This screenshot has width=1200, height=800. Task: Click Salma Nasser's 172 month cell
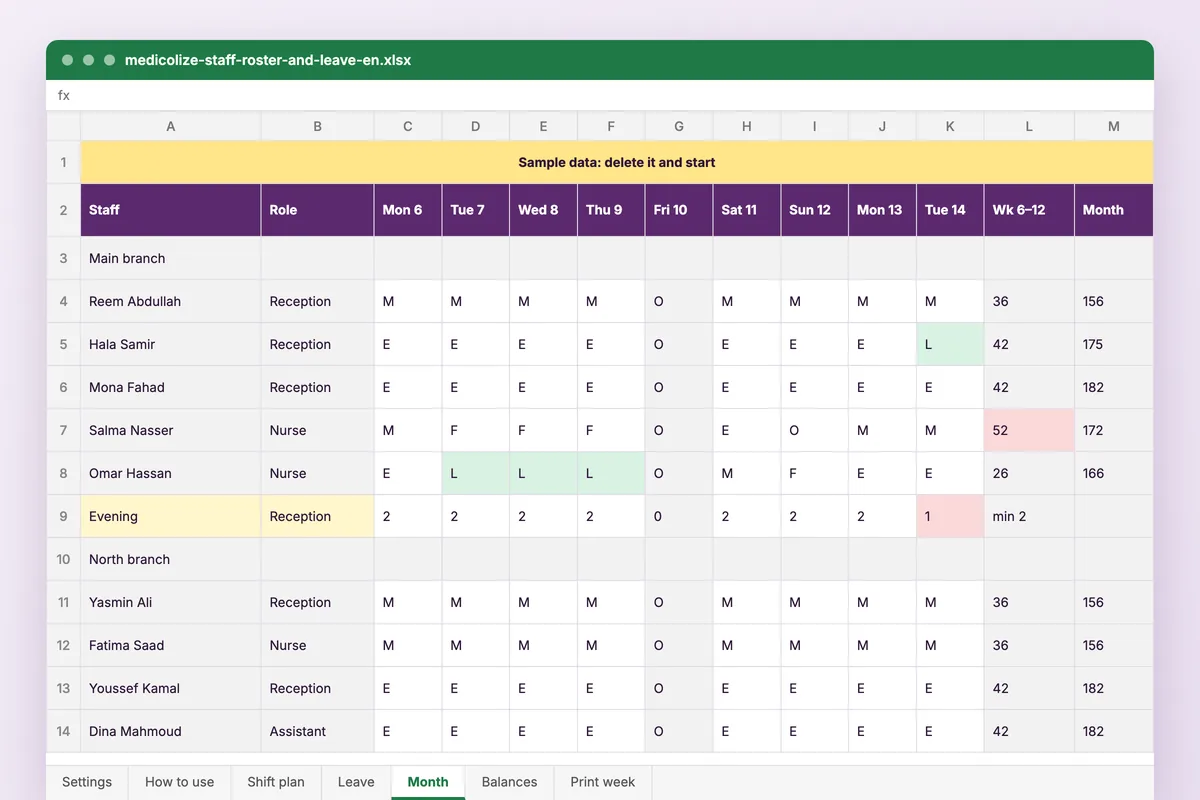(1114, 430)
